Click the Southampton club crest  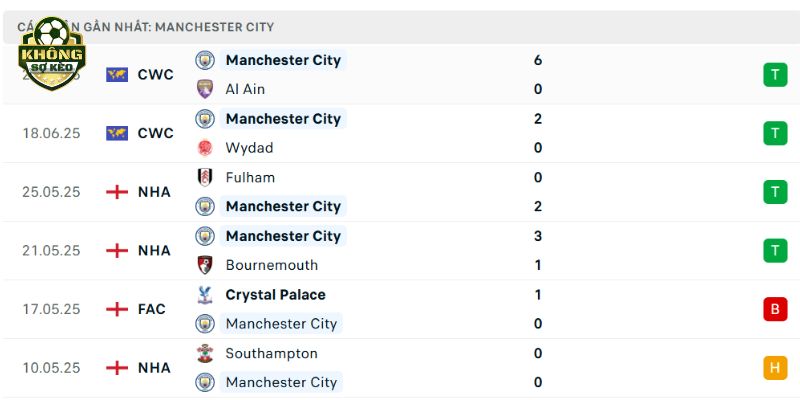205,353
